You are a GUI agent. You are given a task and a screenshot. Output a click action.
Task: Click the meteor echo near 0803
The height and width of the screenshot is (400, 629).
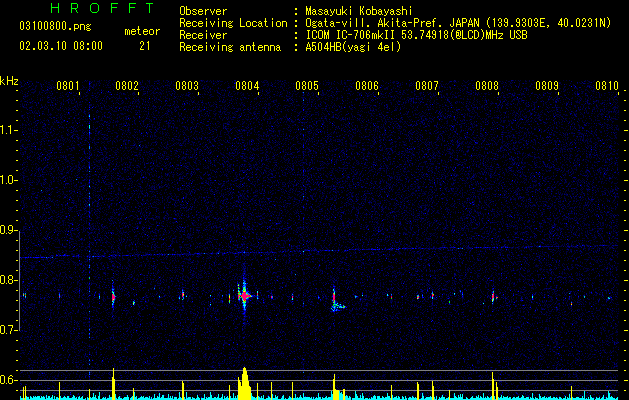[183, 295]
